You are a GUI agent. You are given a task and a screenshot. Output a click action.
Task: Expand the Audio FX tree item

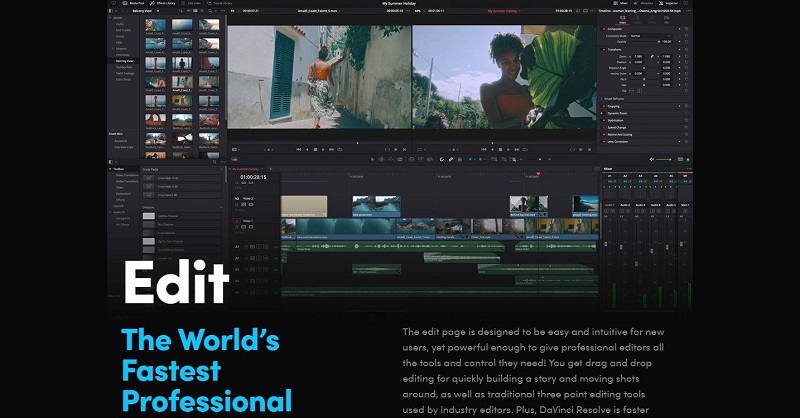point(111,212)
